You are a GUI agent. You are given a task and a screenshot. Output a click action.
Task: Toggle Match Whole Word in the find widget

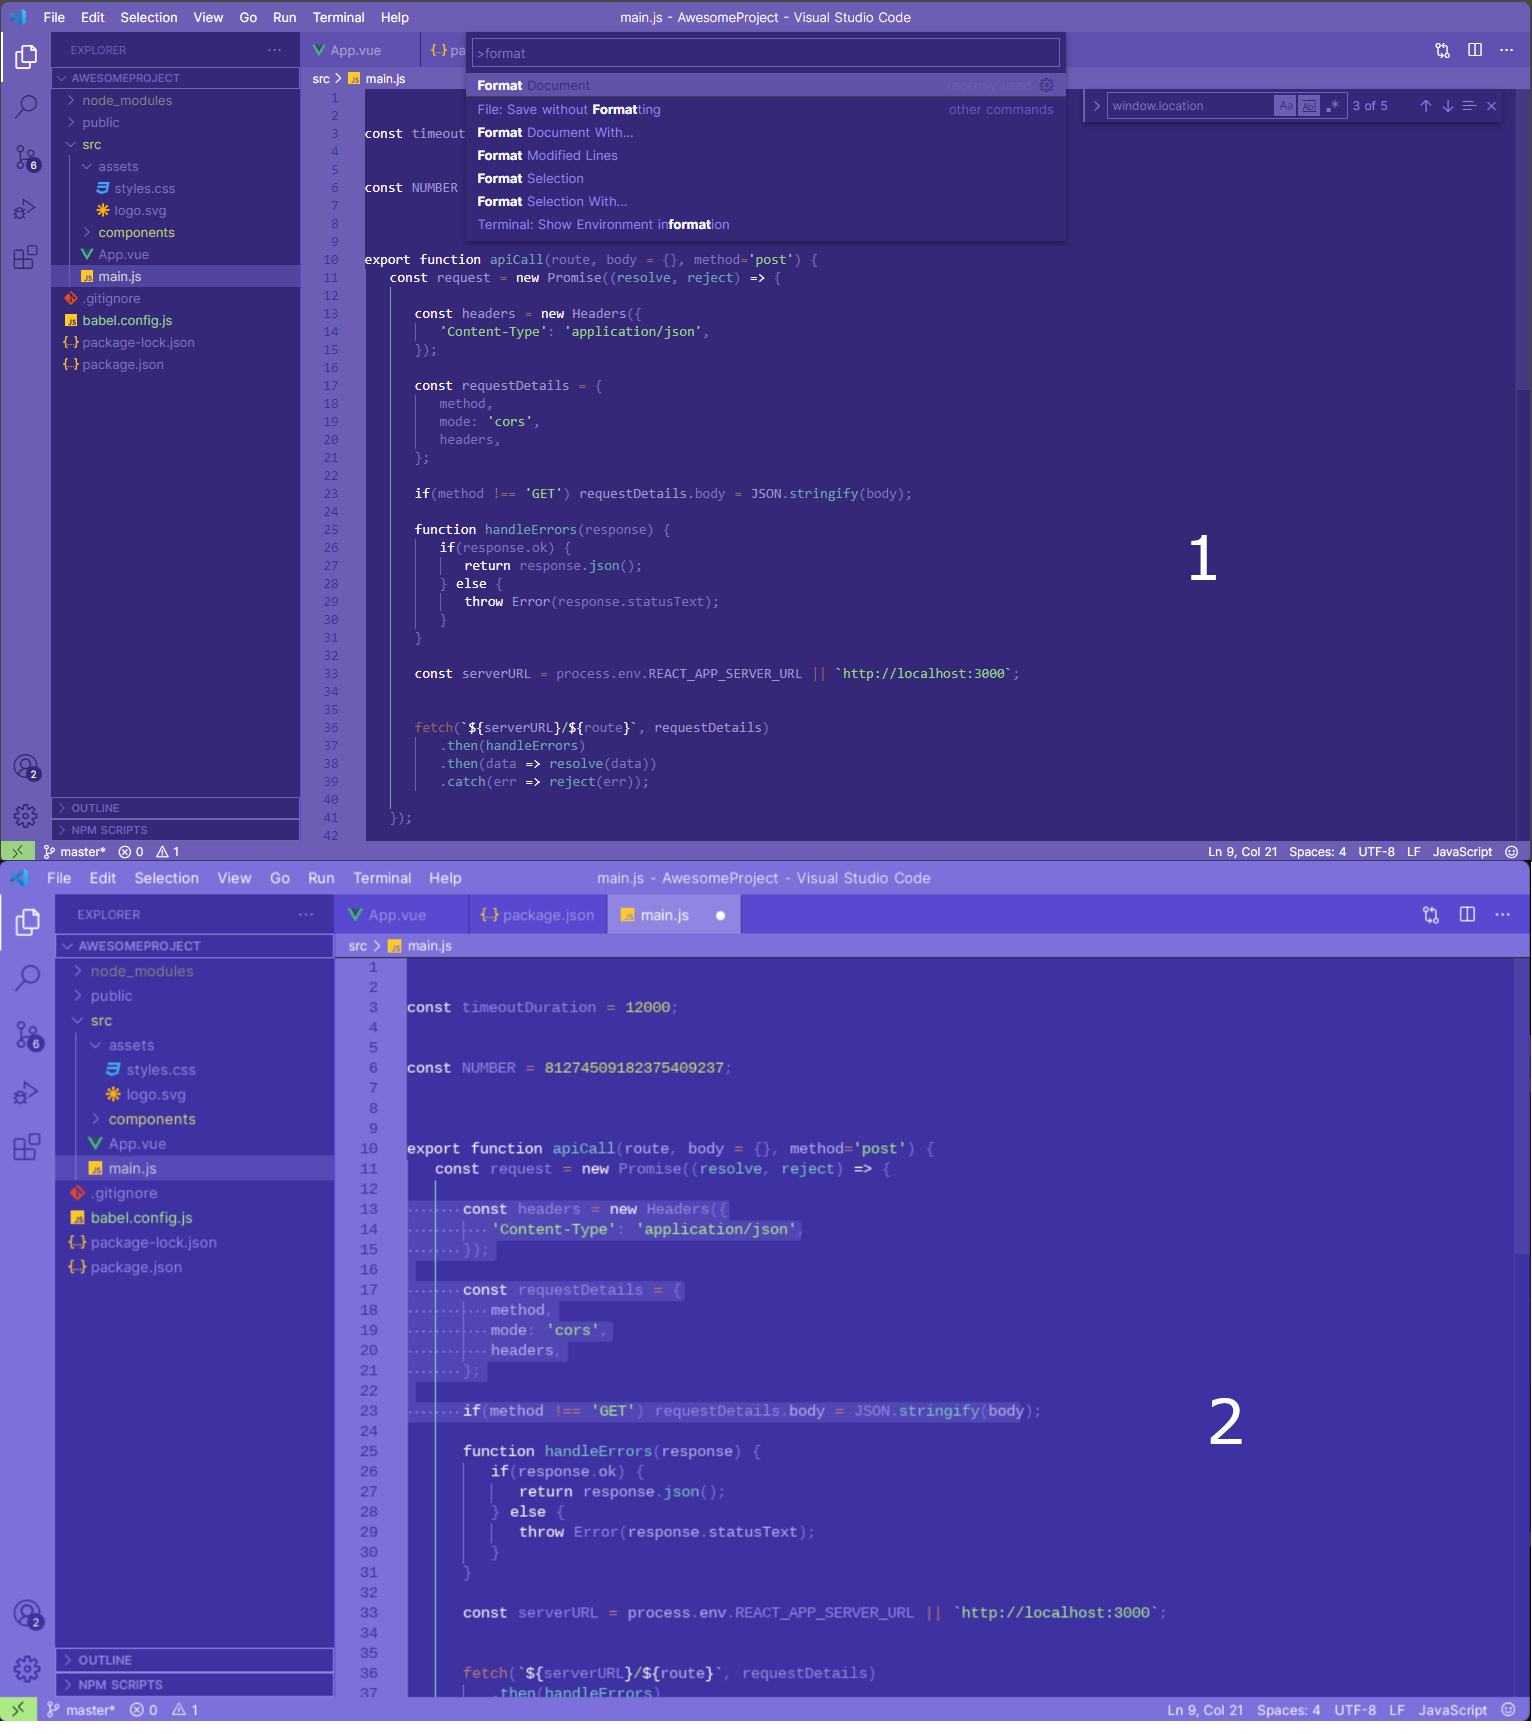pos(1309,106)
